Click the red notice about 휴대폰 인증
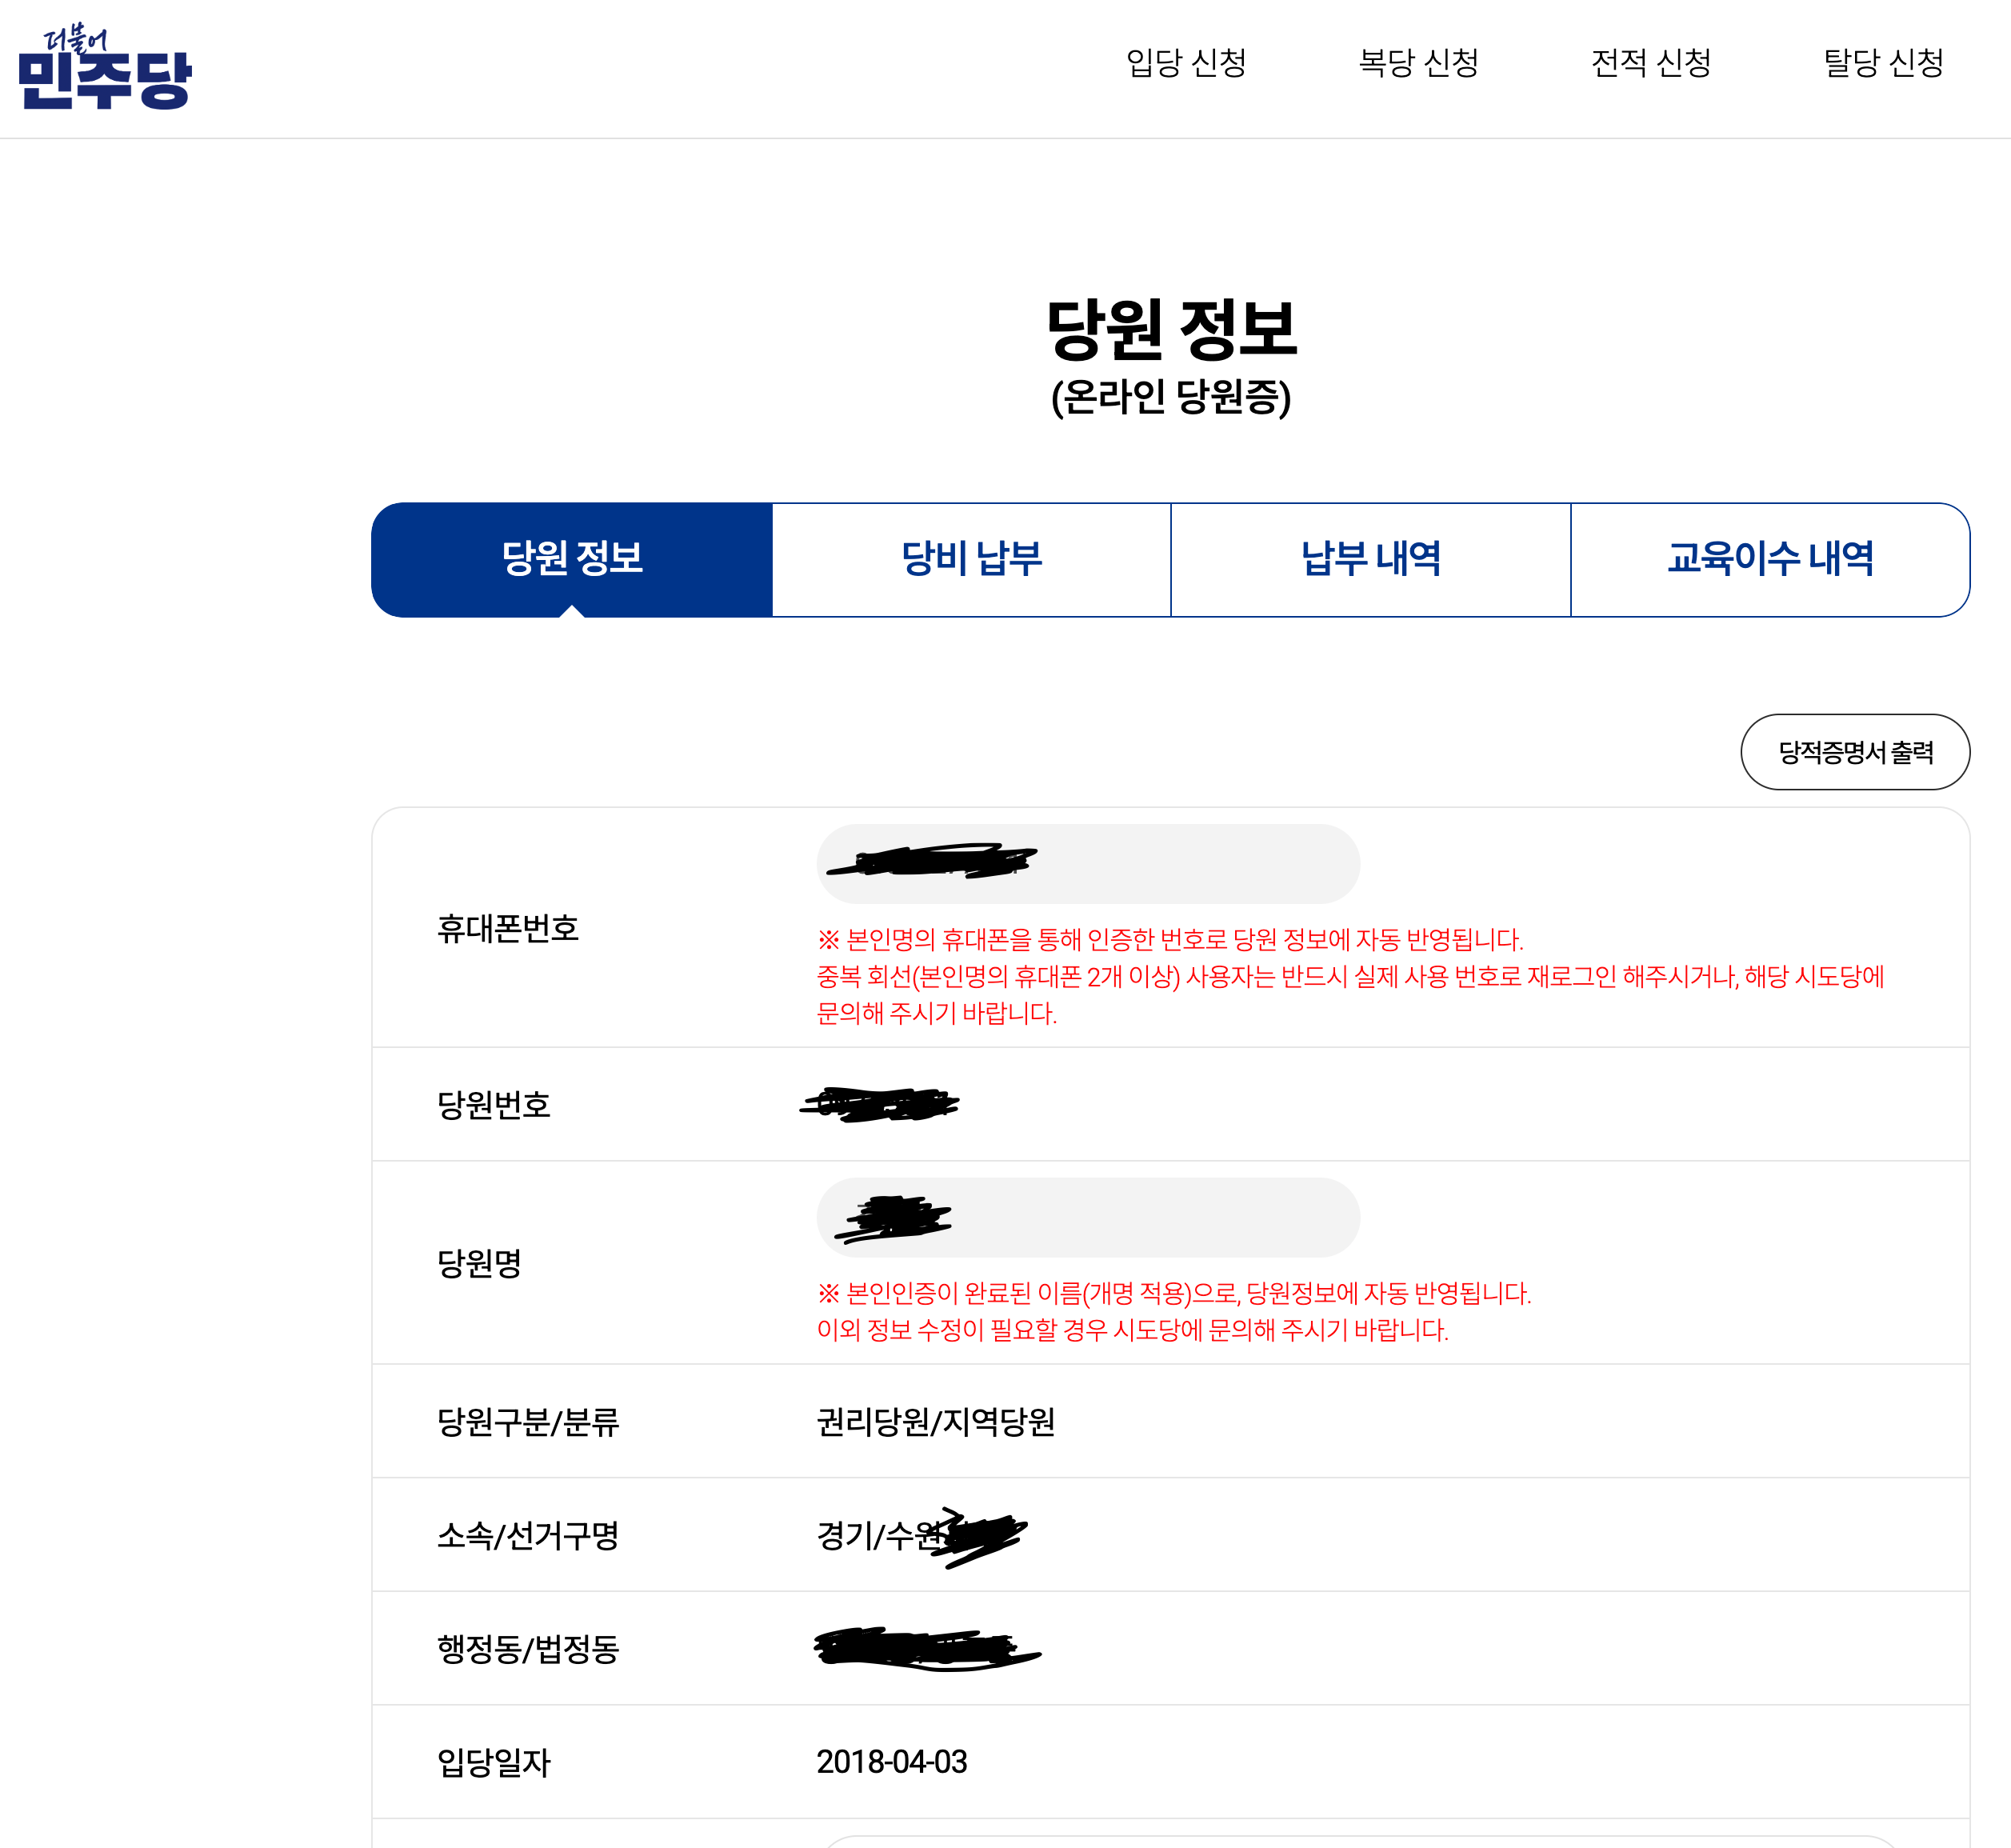This screenshot has height=1848, width=2011. click(1351, 976)
